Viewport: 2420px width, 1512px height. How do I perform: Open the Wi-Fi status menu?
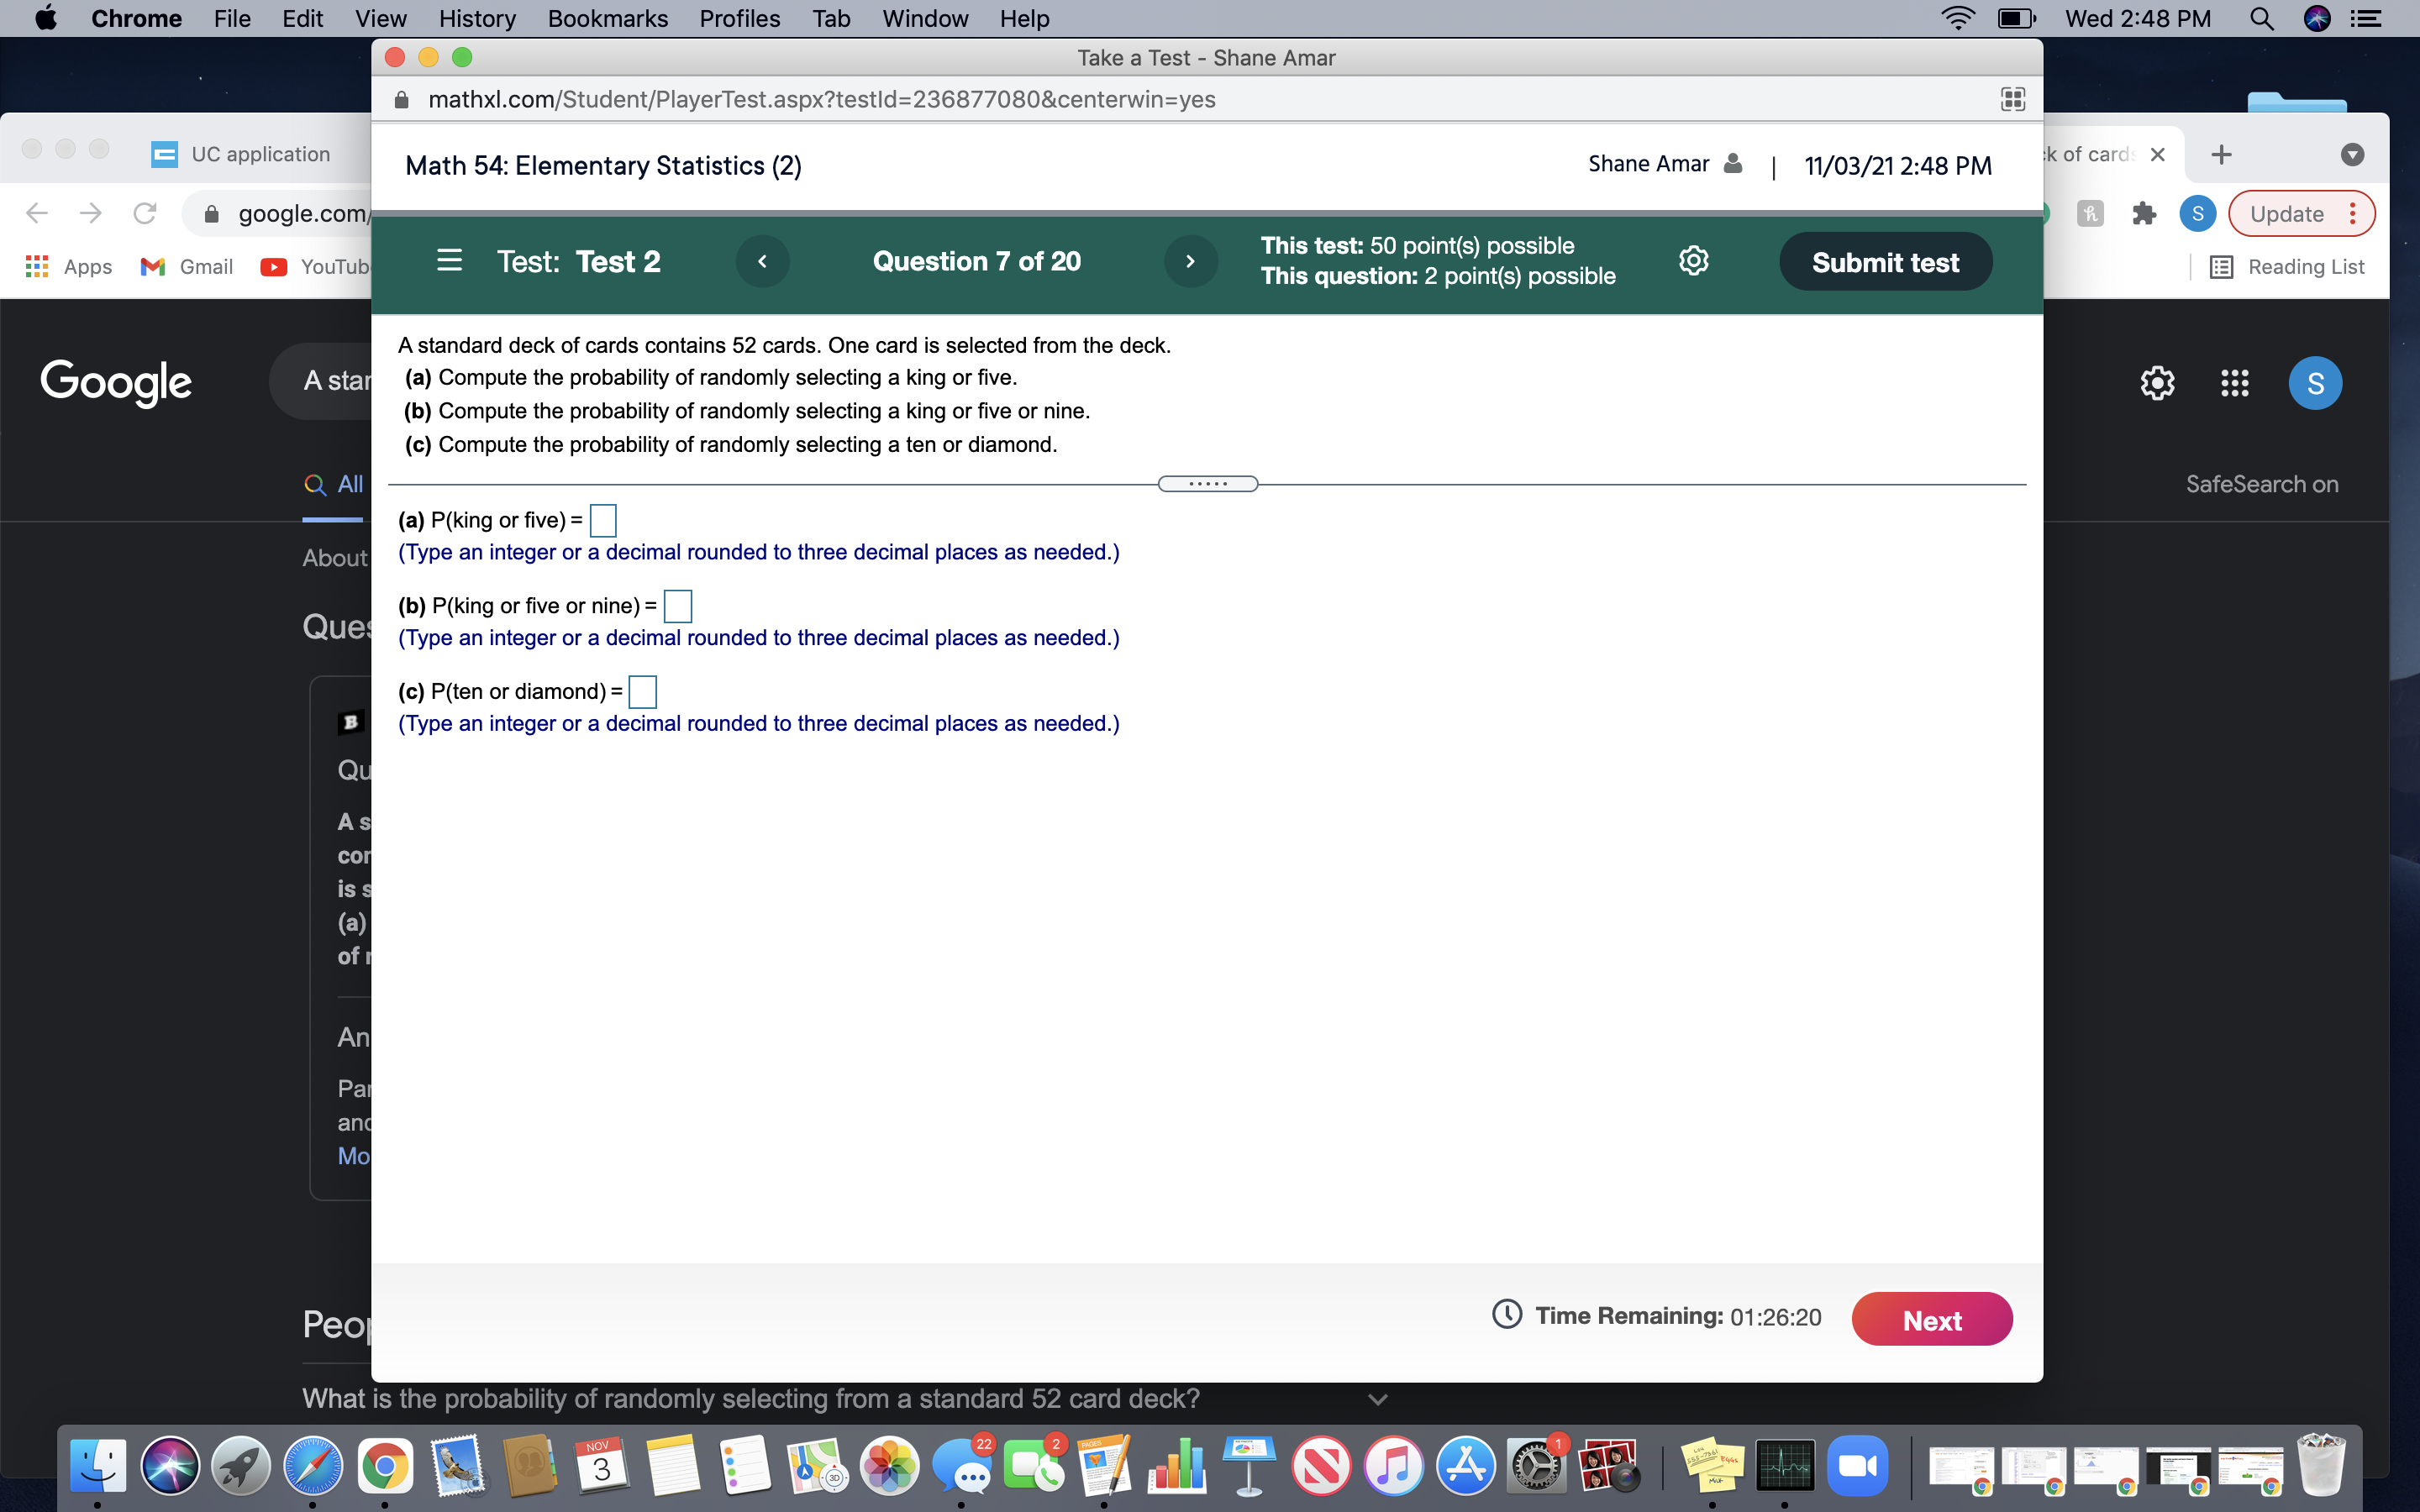[1956, 18]
